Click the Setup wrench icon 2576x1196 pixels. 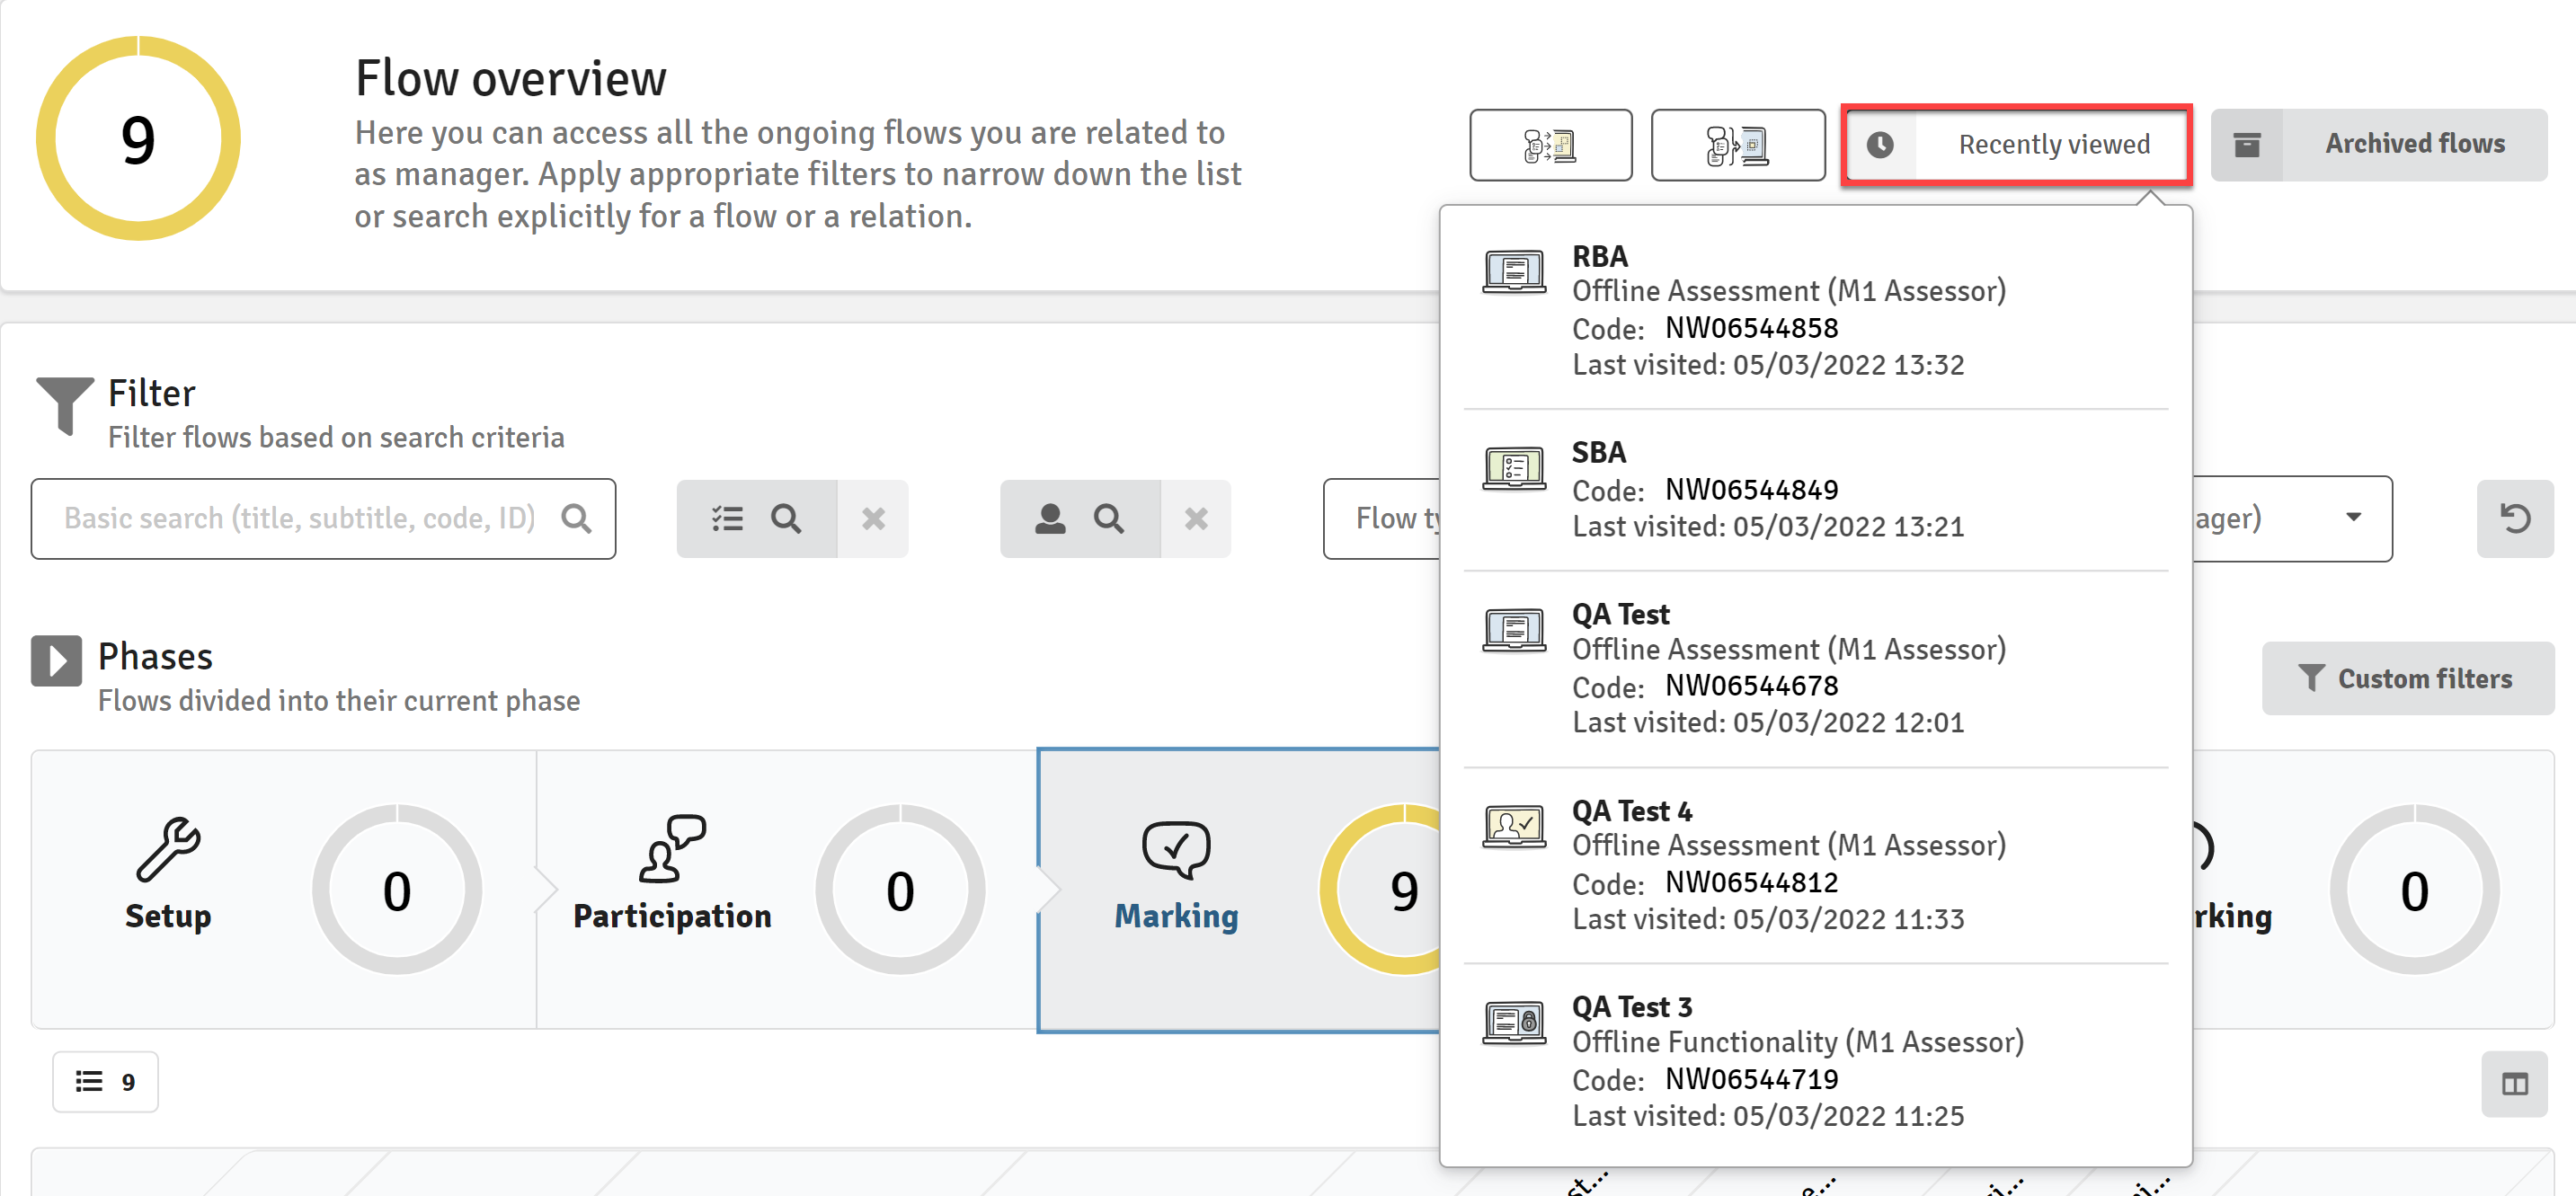168,849
